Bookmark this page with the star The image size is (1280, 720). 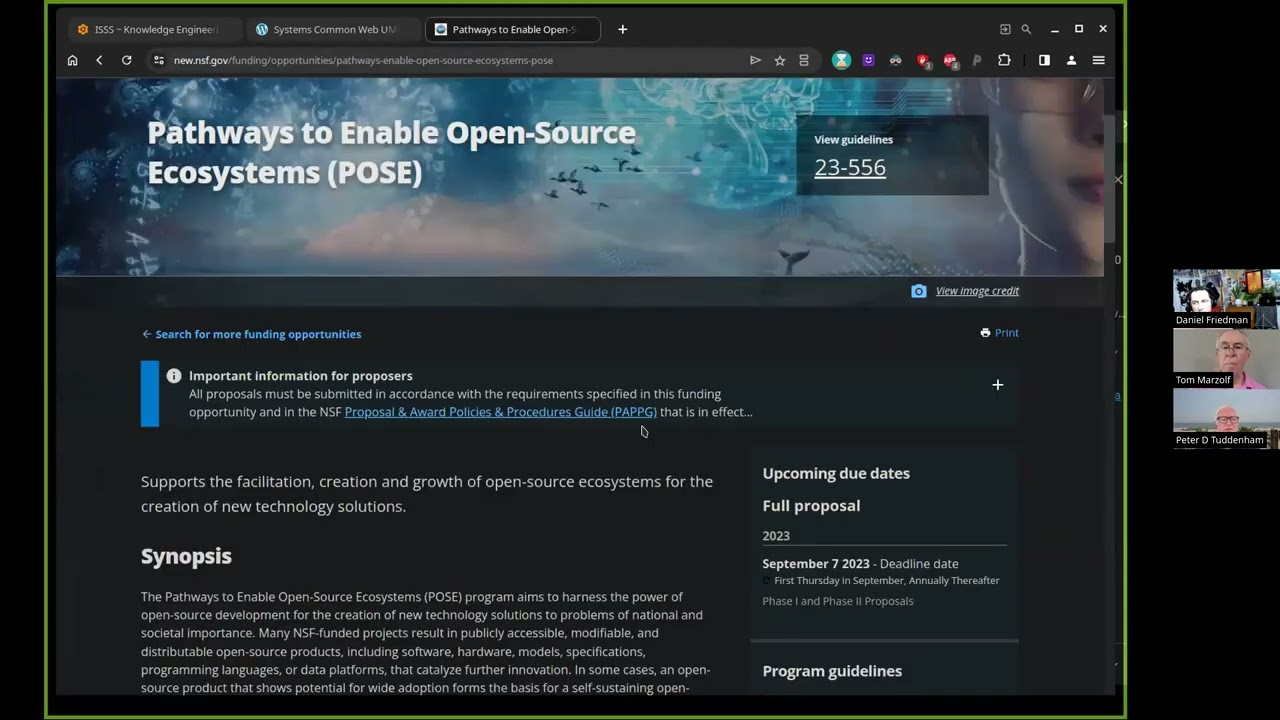780,60
